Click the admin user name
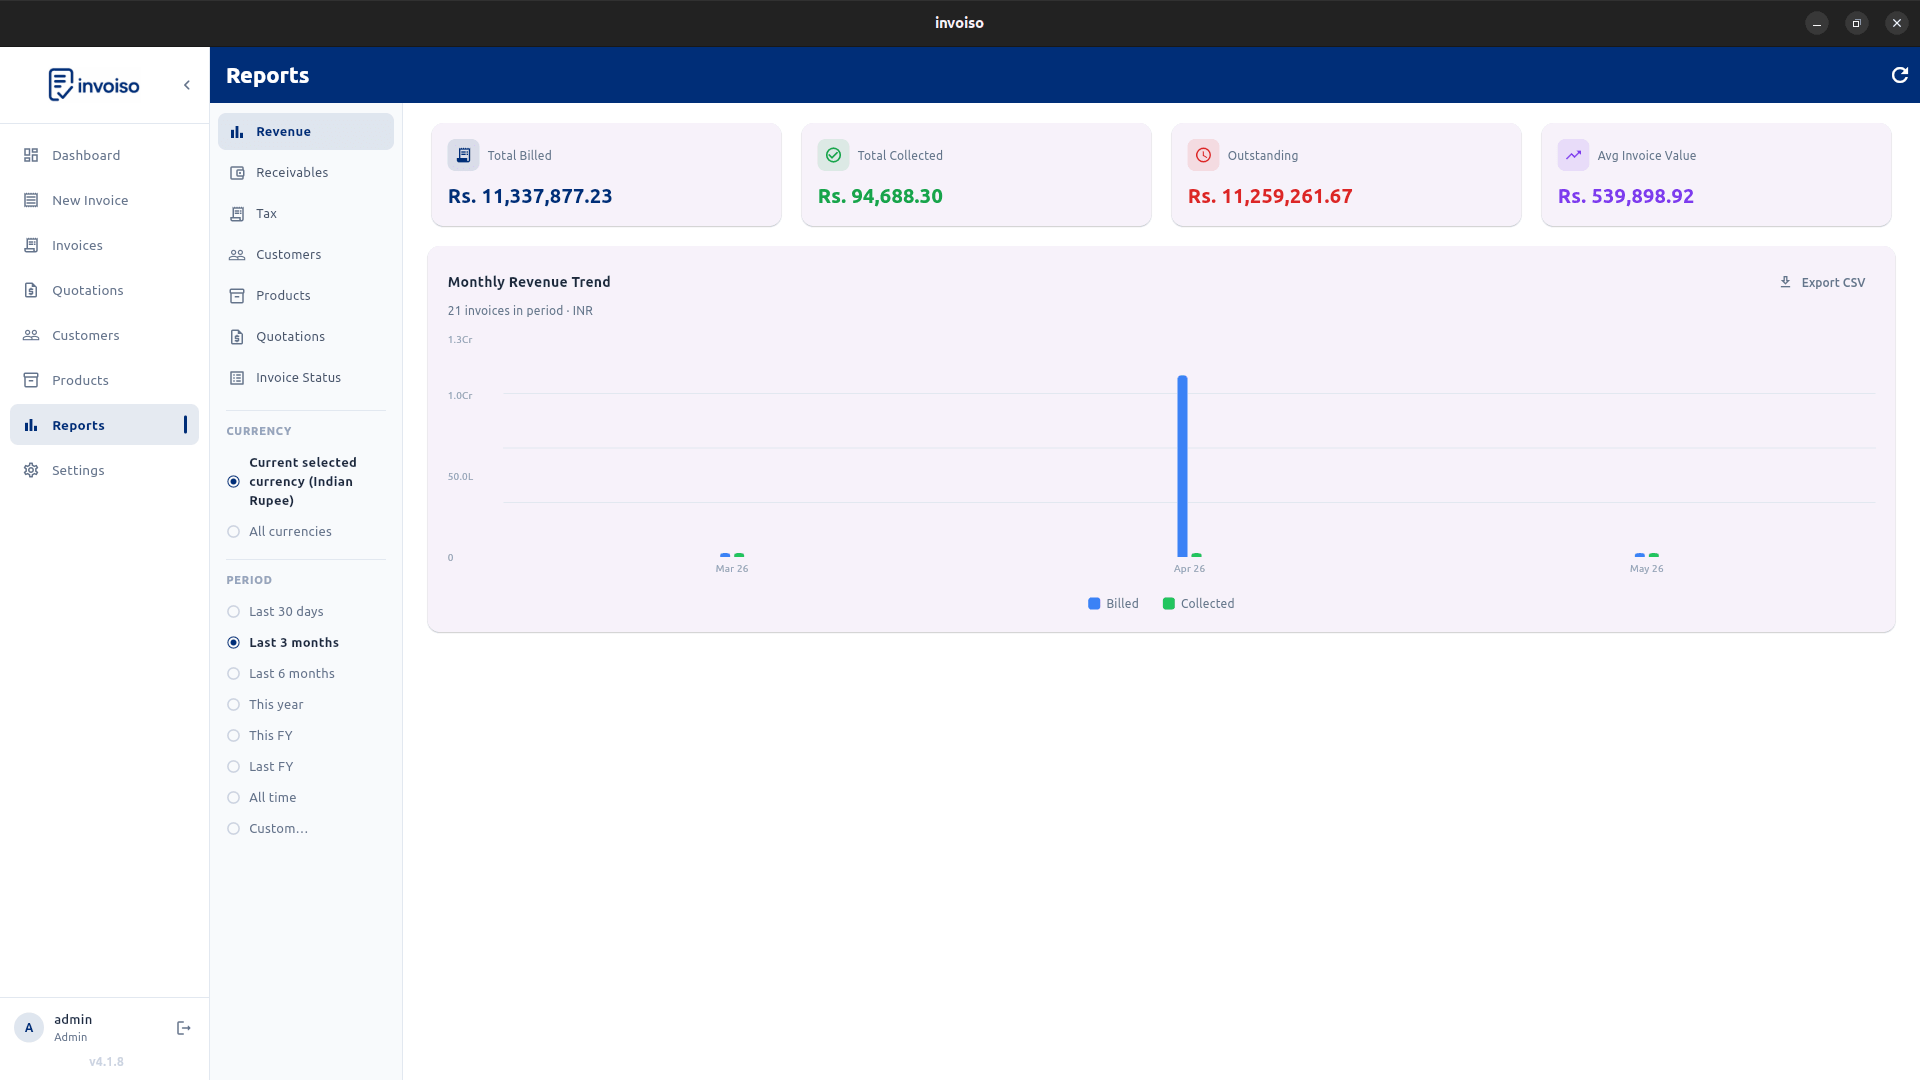The height and width of the screenshot is (1080, 1920). pyautogui.click(x=73, y=1019)
